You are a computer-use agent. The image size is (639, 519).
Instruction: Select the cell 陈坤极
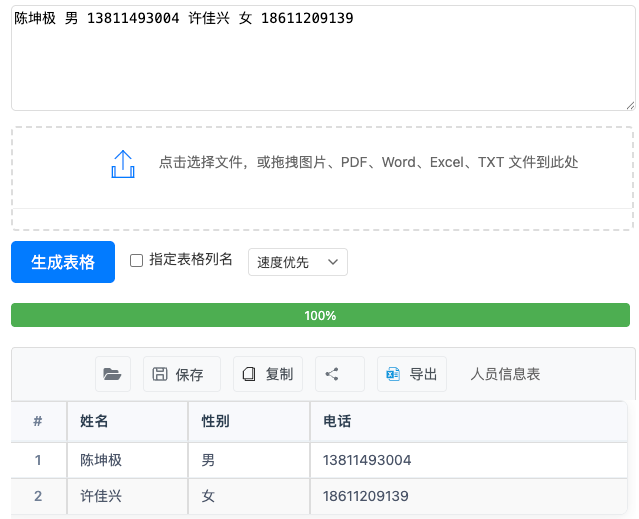click(x=128, y=460)
